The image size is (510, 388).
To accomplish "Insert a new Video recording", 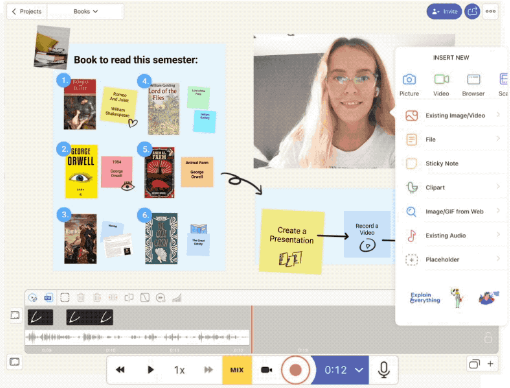I will (441, 85).
